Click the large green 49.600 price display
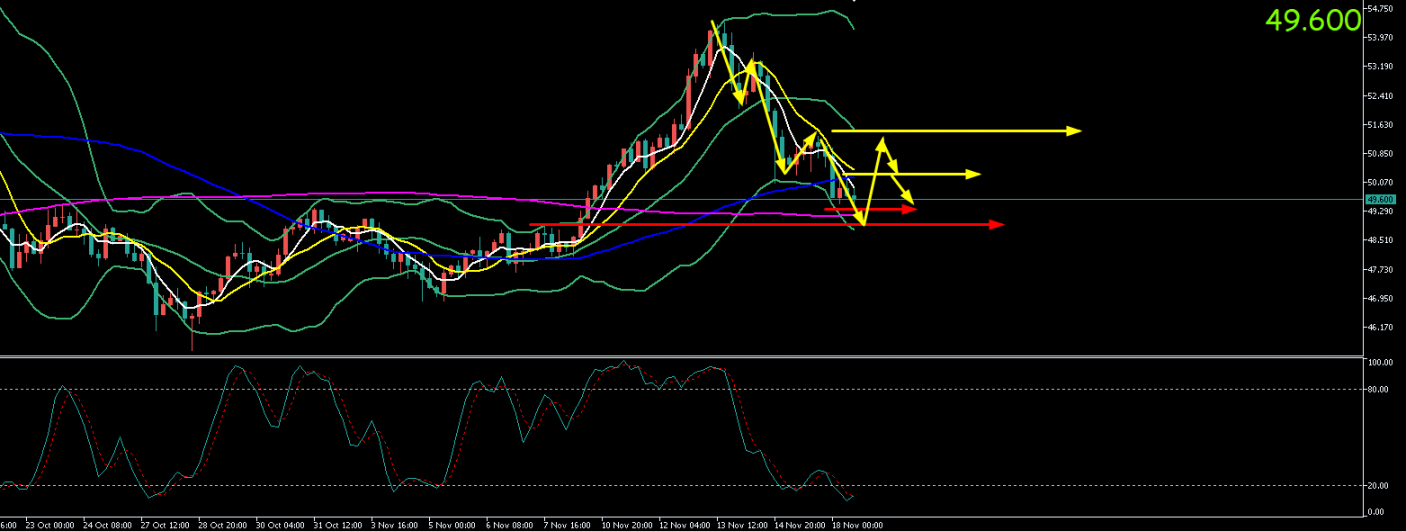The width and height of the screenshot is (1406, 531). tap(1312, 20)
